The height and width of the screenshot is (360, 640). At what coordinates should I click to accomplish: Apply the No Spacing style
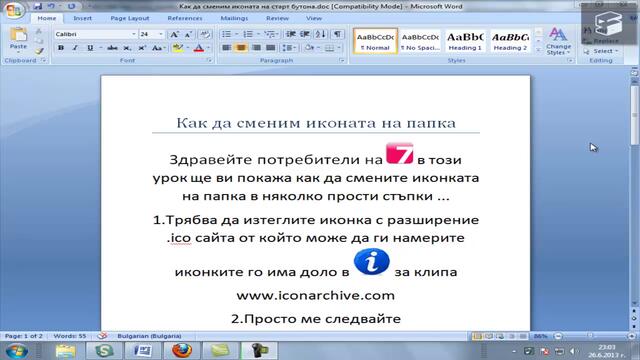tap(420, 41)
